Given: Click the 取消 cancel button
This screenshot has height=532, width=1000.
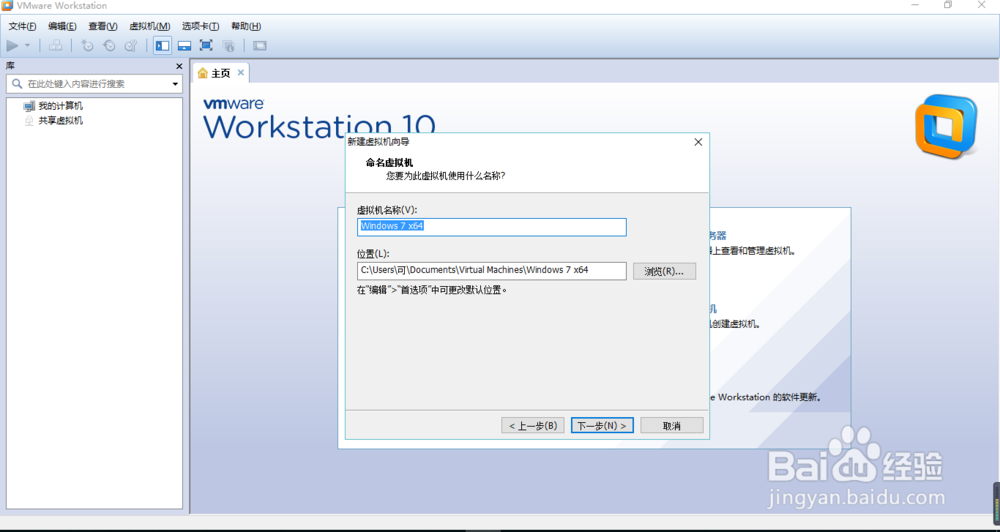Looking at the screenshot, I should tap(672, 425).
